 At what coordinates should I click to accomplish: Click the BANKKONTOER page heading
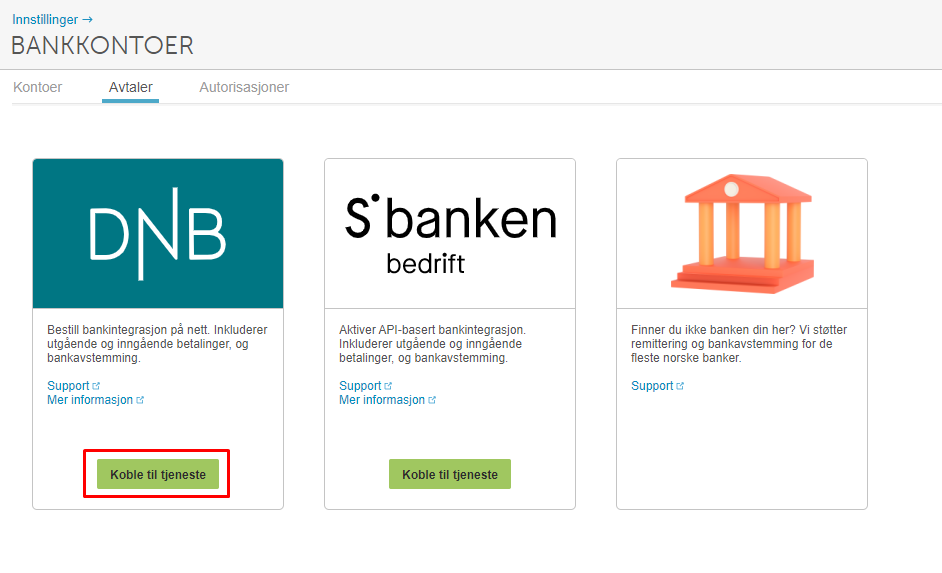[x=103, y=46]
